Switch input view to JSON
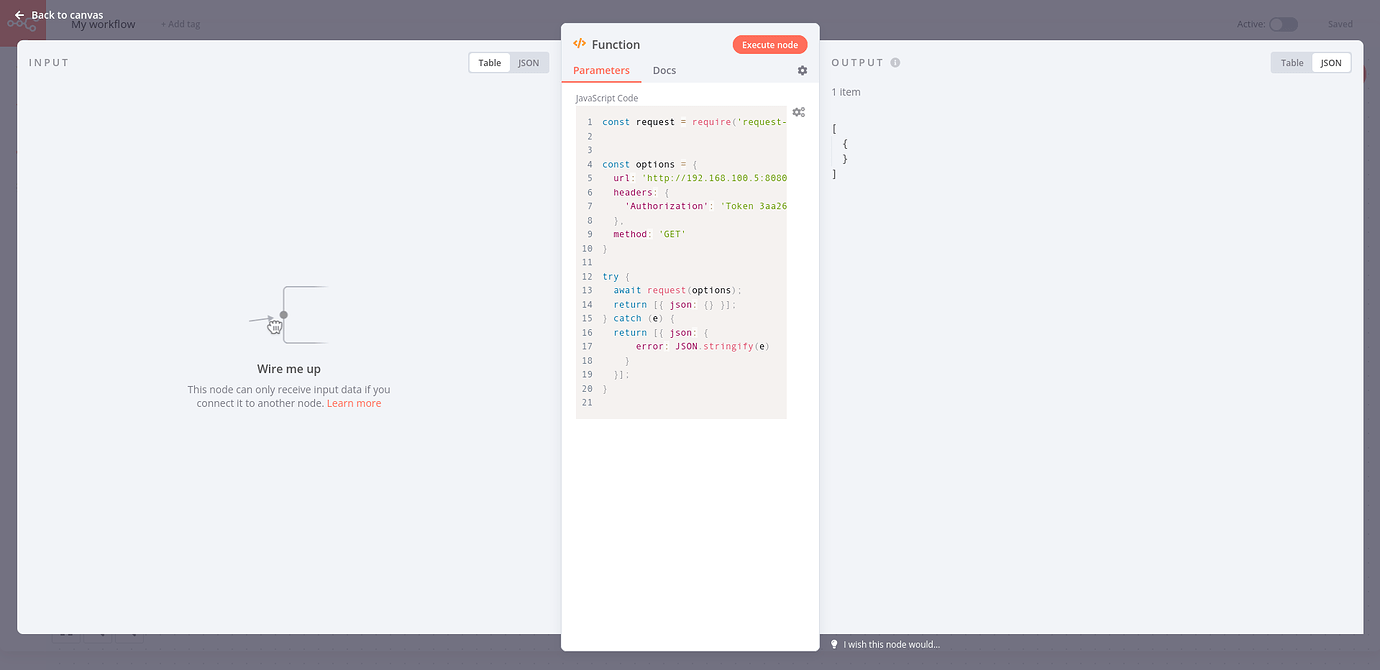This screenshot has width=1380, height=670. tap(528, 63)
